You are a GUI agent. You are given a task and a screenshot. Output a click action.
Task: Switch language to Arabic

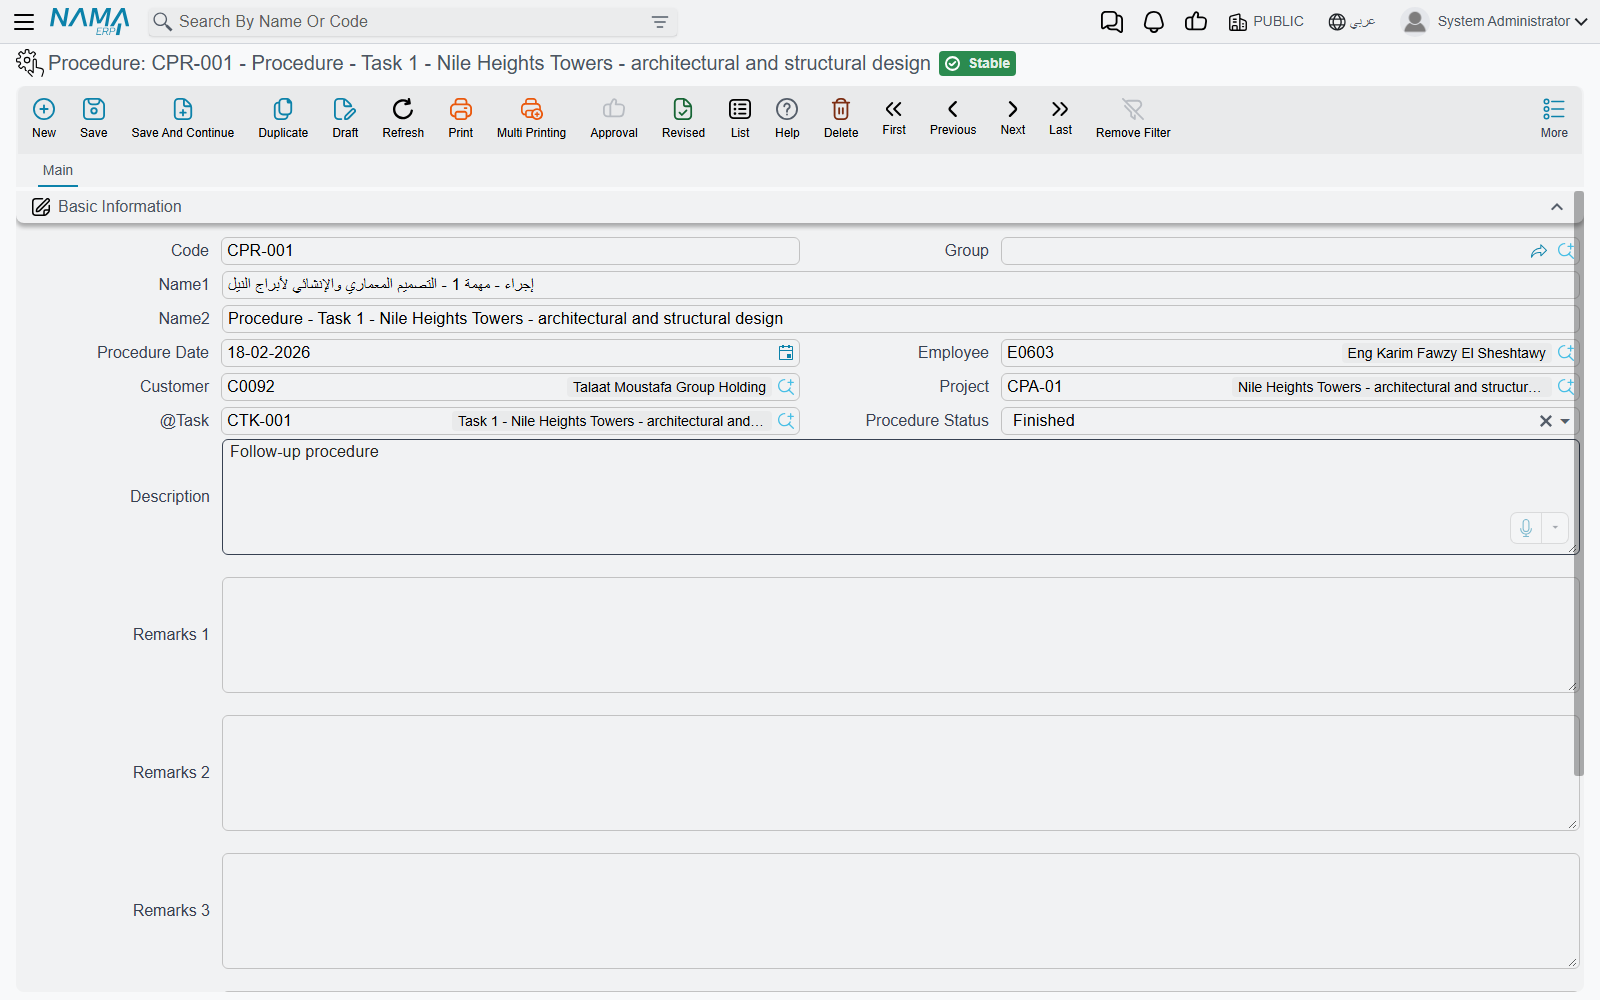click(1352, 22)
